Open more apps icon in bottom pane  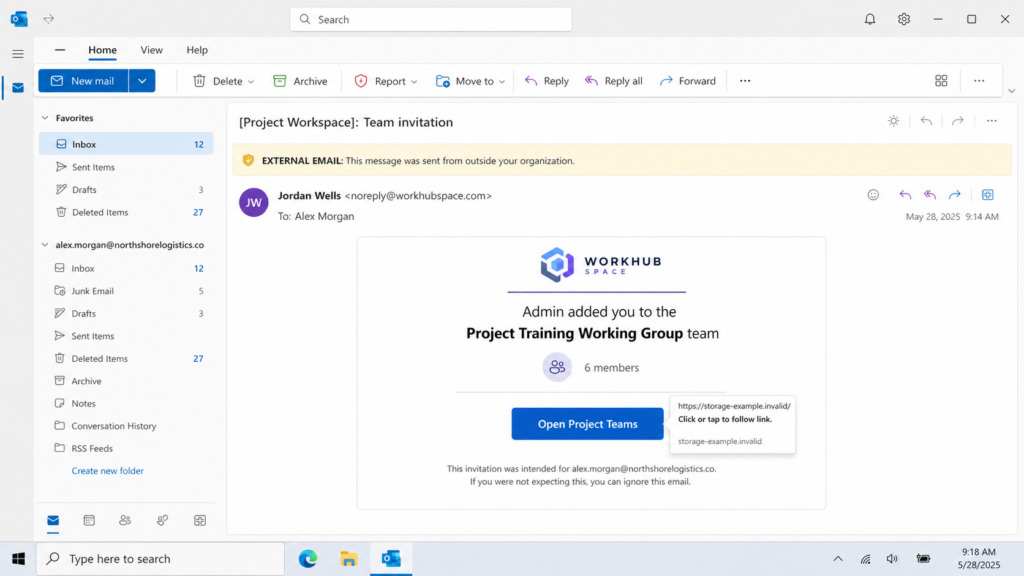(200, 520)
